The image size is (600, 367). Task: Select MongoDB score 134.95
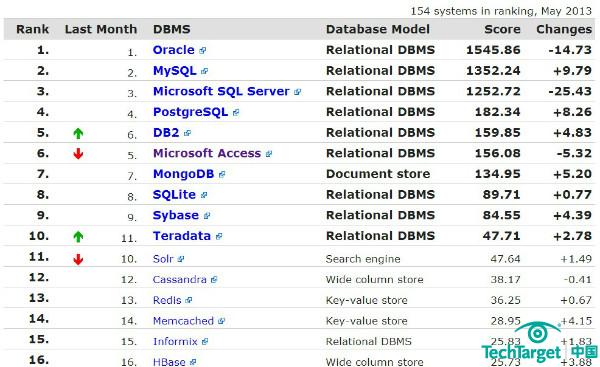497,174
